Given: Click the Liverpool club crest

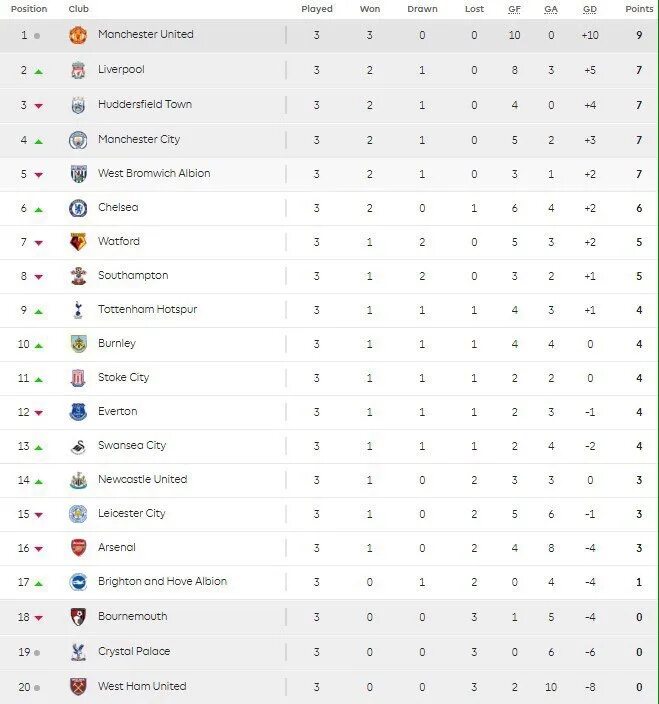Looking at the screenshot, I should (x=78, y=70).
